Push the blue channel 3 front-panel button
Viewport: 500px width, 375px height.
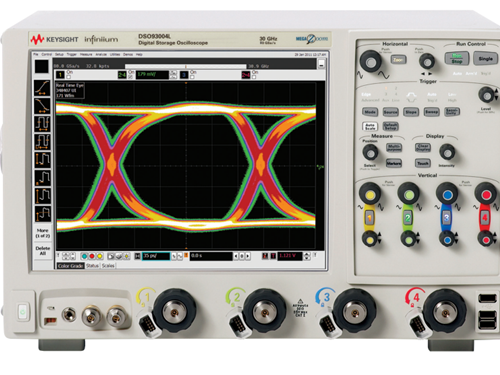tap(446, 218)
